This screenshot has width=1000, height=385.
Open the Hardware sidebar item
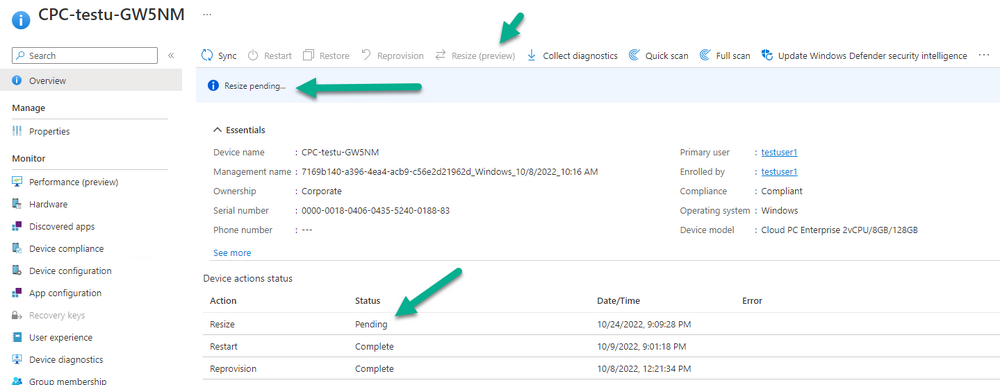coord(48,205)
